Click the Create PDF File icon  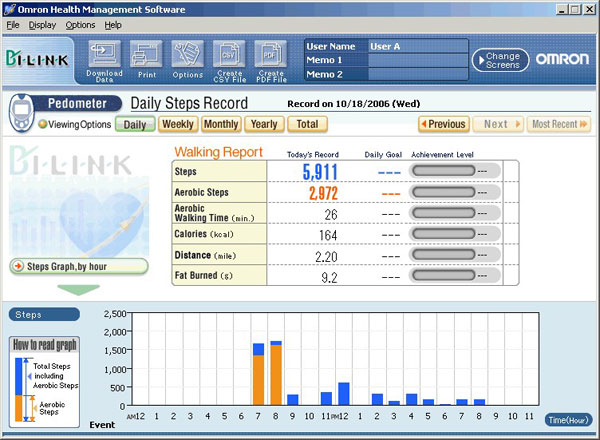pos(271,61)
